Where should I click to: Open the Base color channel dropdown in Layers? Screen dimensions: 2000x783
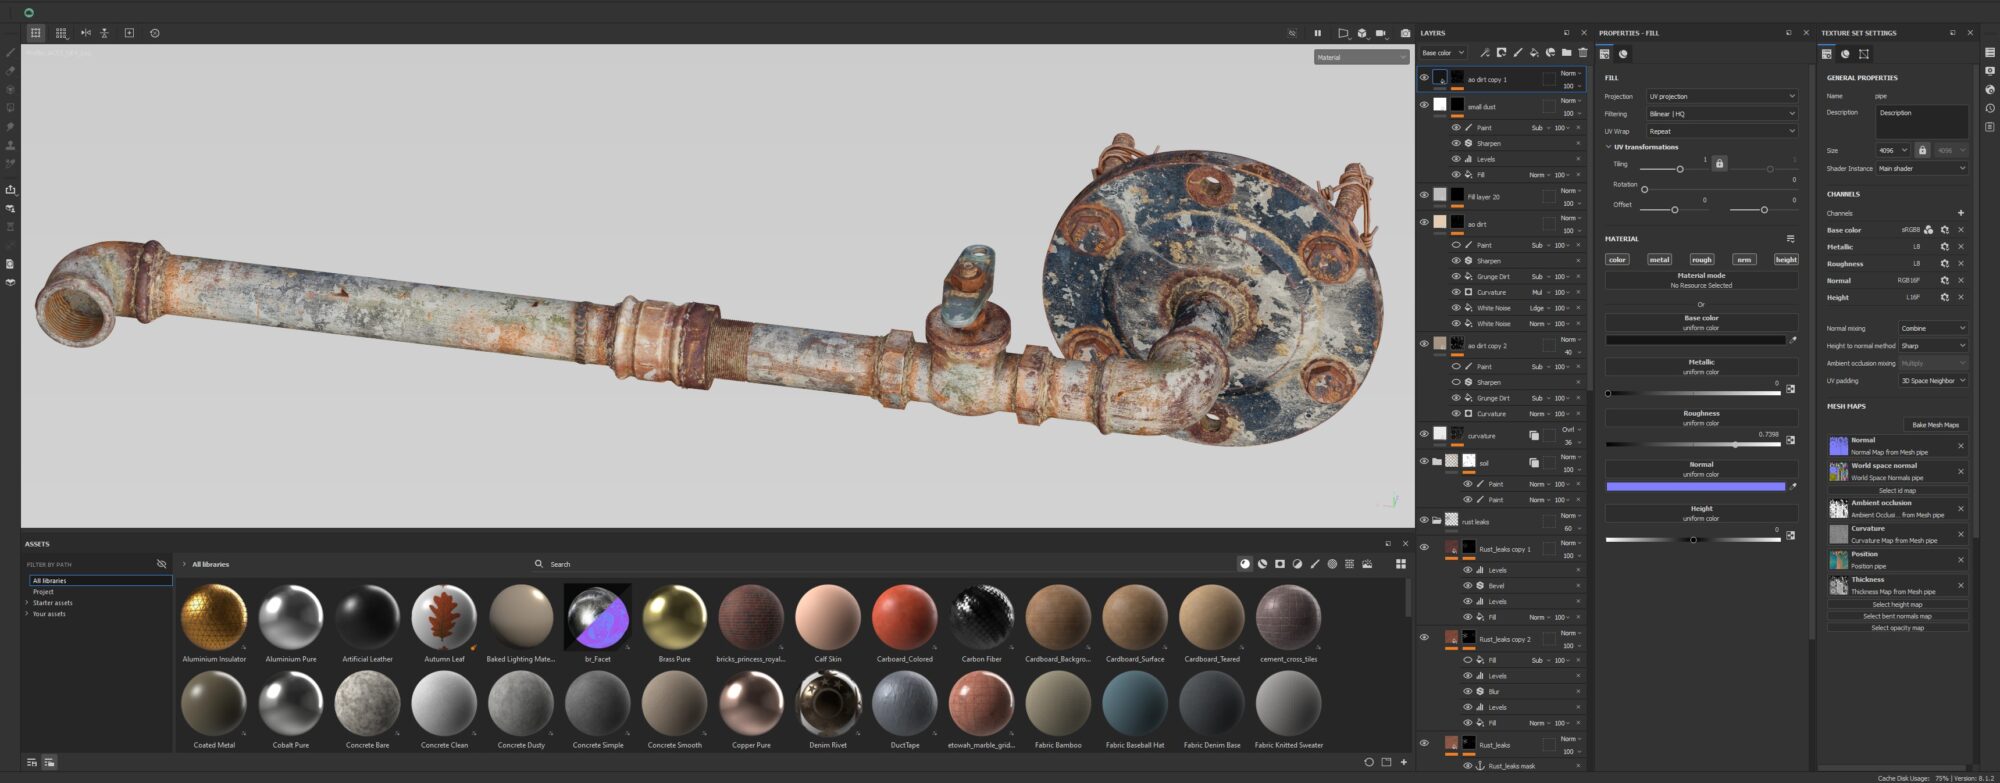1443,53
